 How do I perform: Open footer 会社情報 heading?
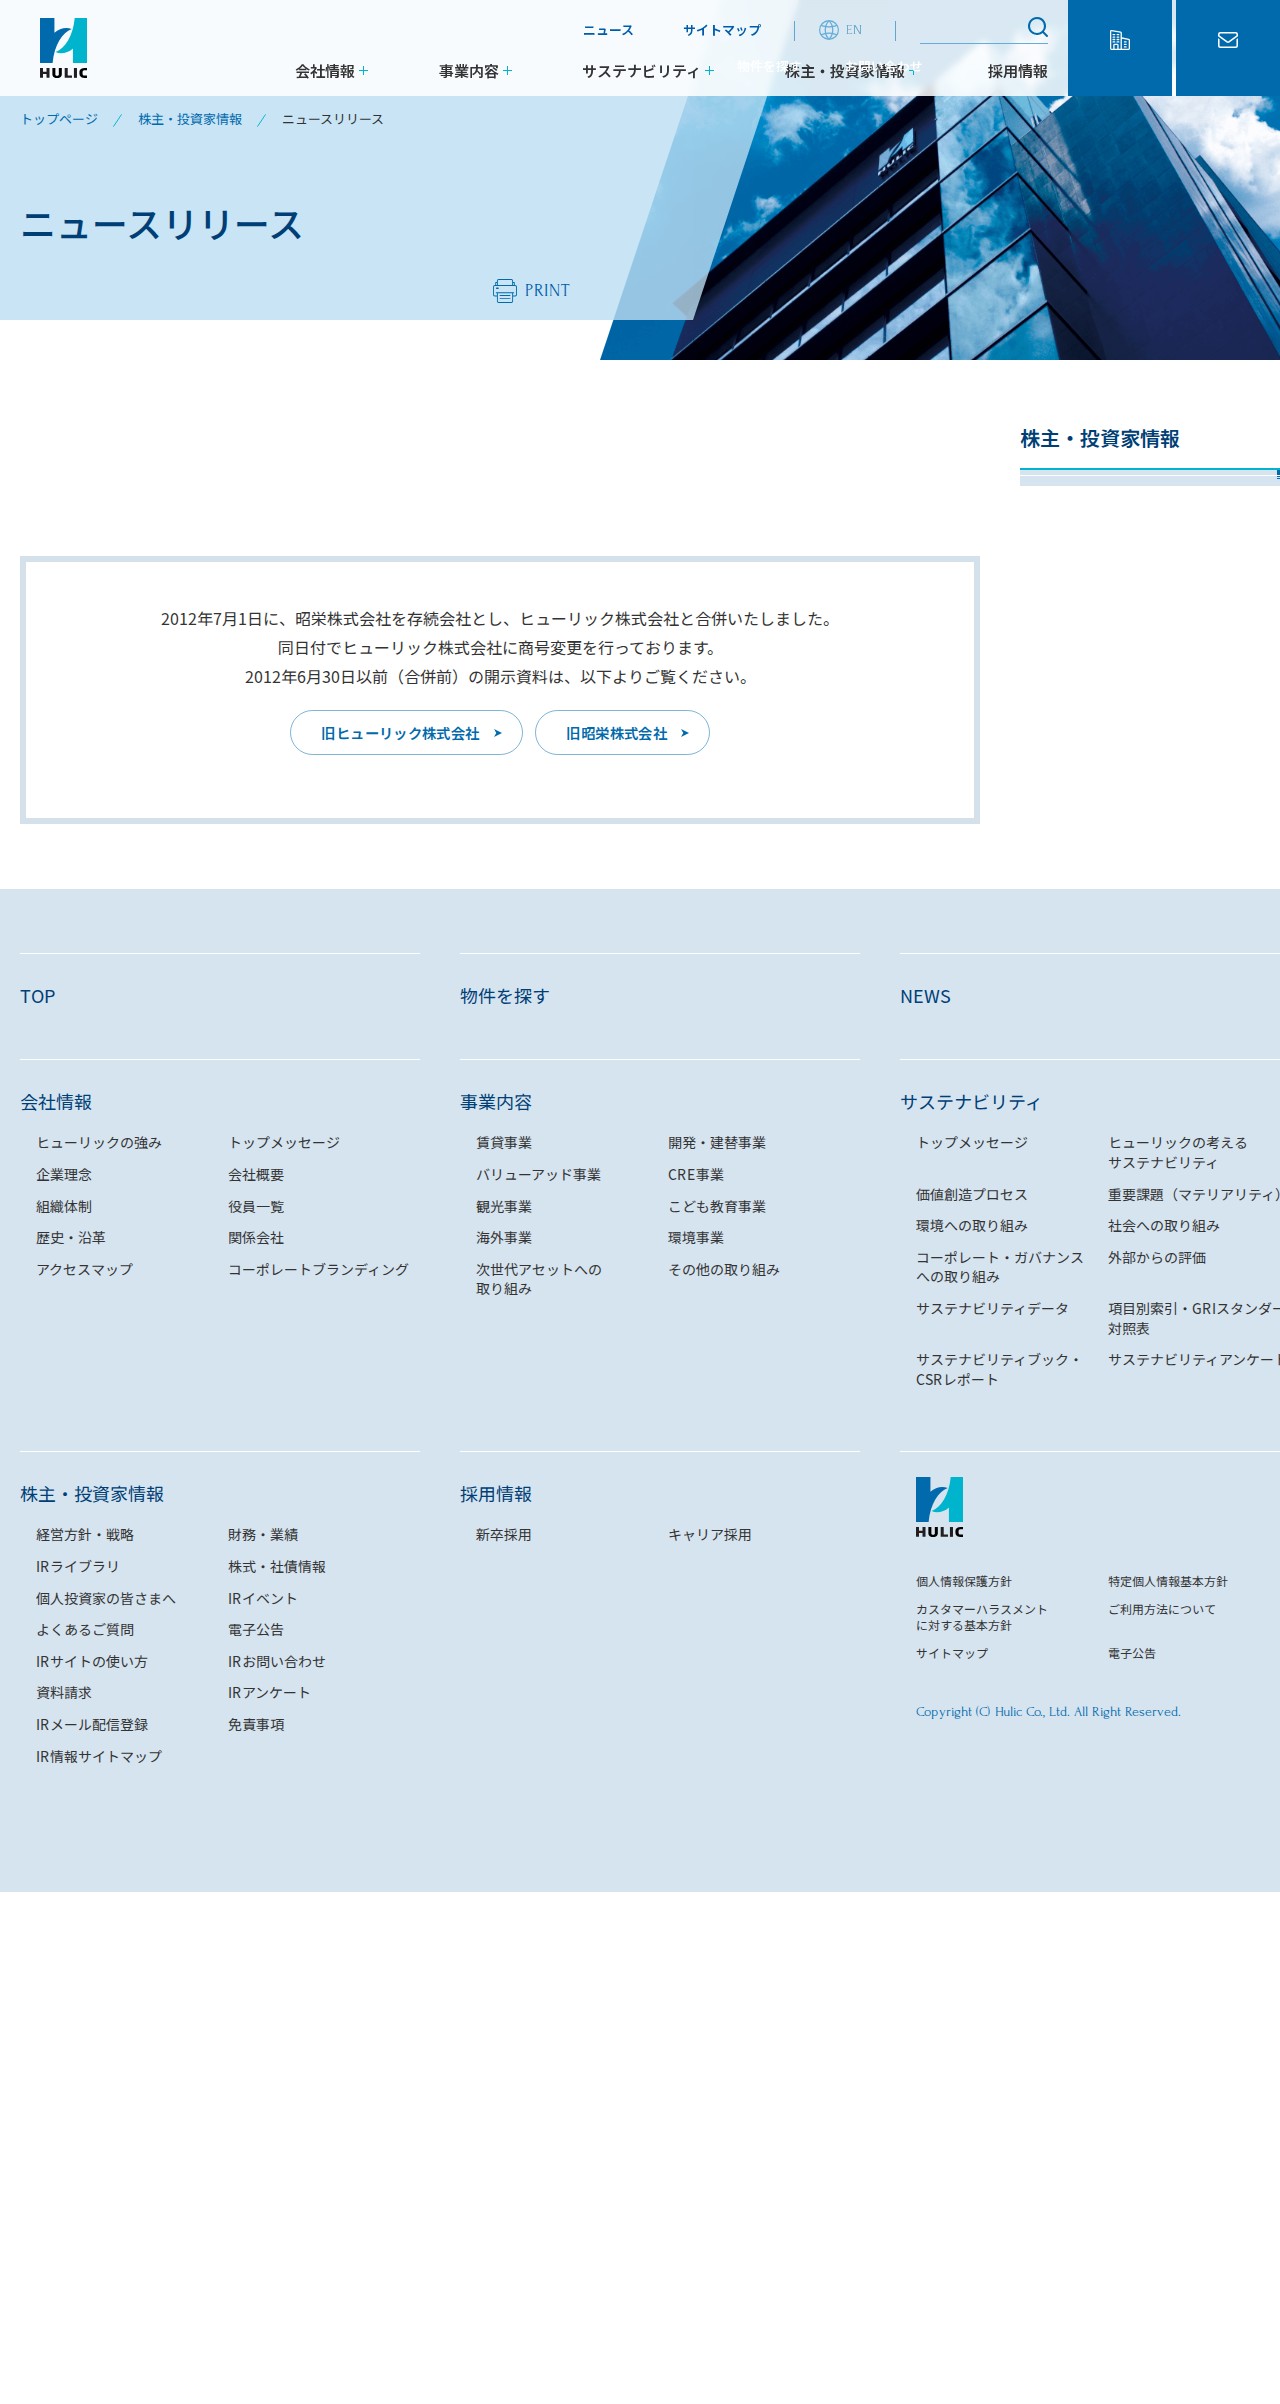click(x=56, y=1102)
